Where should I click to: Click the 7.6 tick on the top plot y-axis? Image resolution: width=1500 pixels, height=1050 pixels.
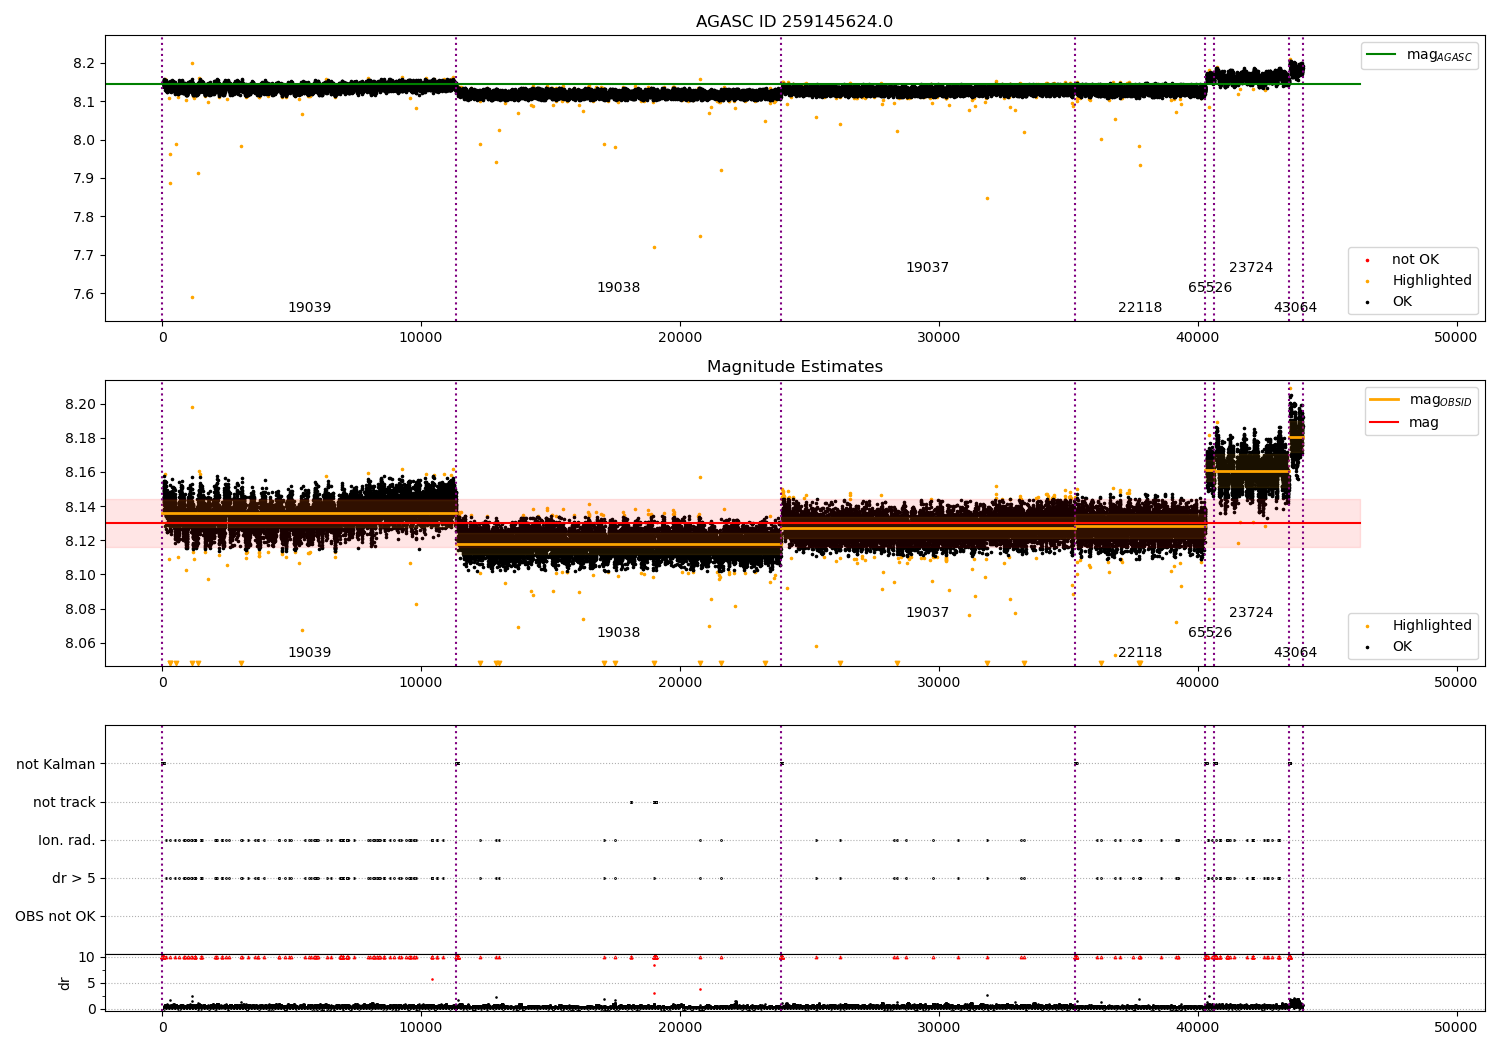click(84, 294)
